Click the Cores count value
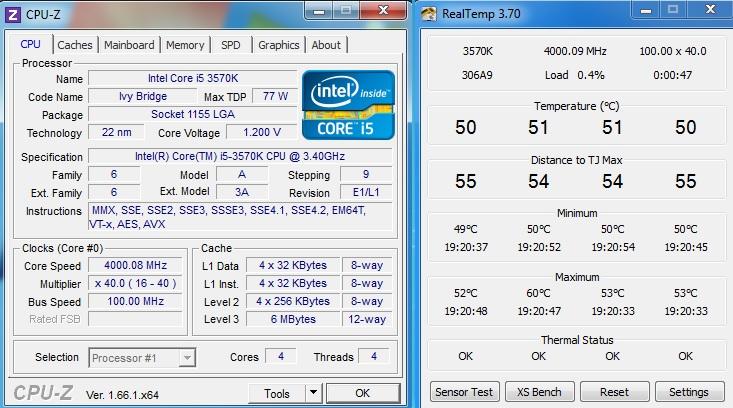The width and height of the screenshot is (733, 408). coord(280,356)
